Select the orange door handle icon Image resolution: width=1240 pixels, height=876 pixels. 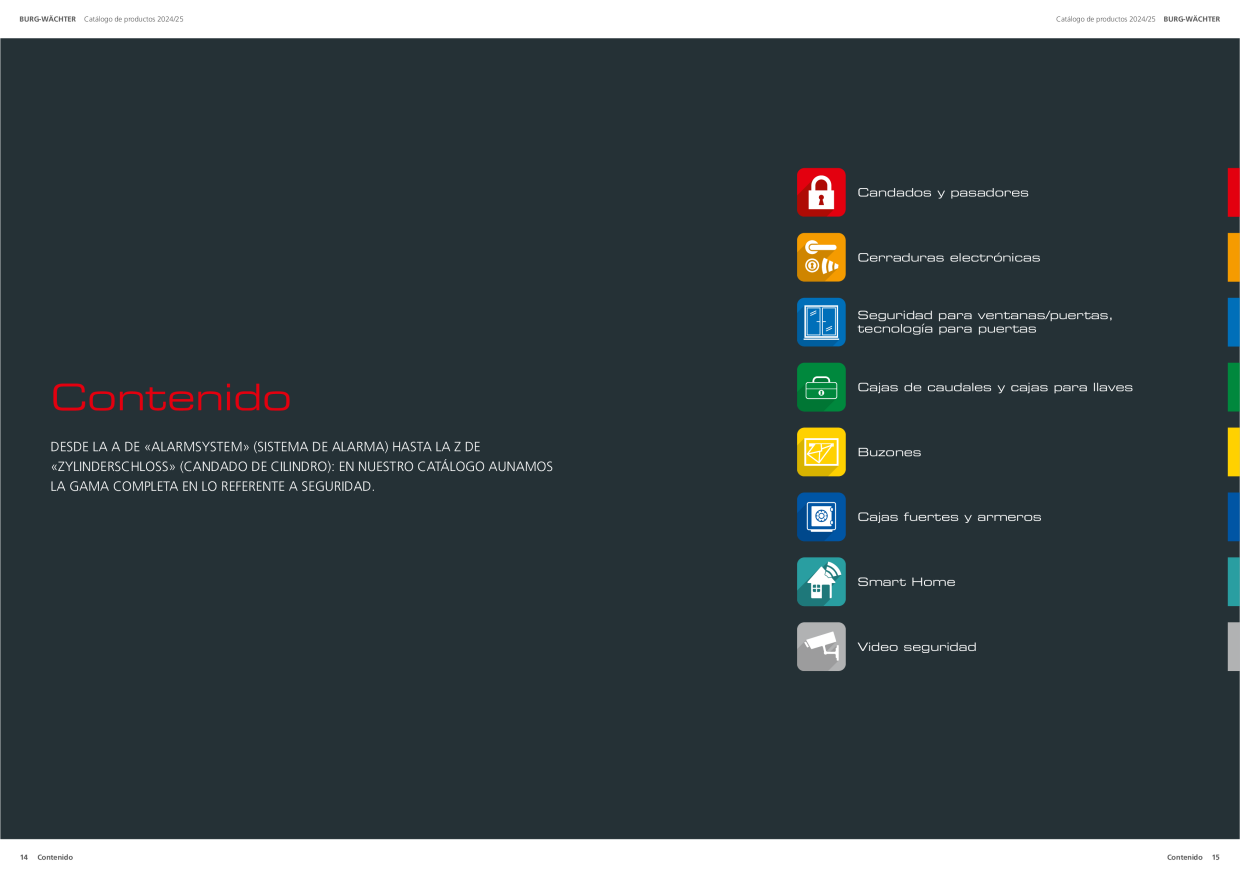coord(821,257)
